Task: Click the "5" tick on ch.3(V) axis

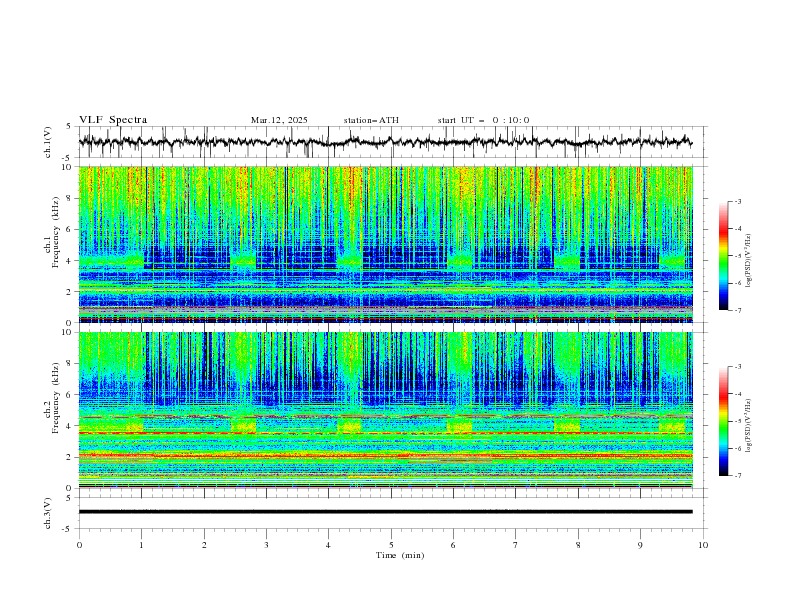Action: pyautogui.click(x=69, y=498)
